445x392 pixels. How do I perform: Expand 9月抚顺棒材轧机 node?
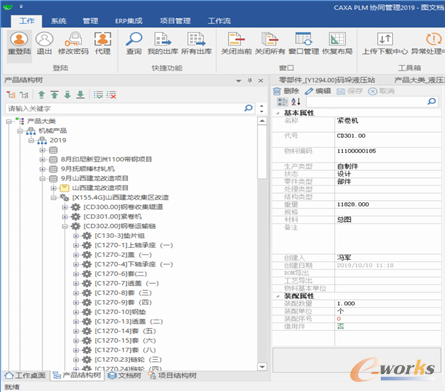pyautogui.click(x=42, y=169)
